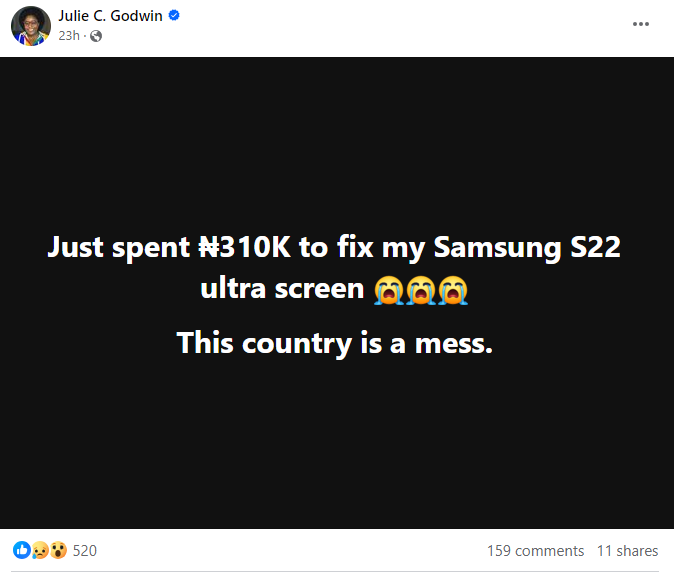The width and height of the screenshot is (674, 572).
Task: Click the wow surprised reaction icon
Action: coord(58,550)
